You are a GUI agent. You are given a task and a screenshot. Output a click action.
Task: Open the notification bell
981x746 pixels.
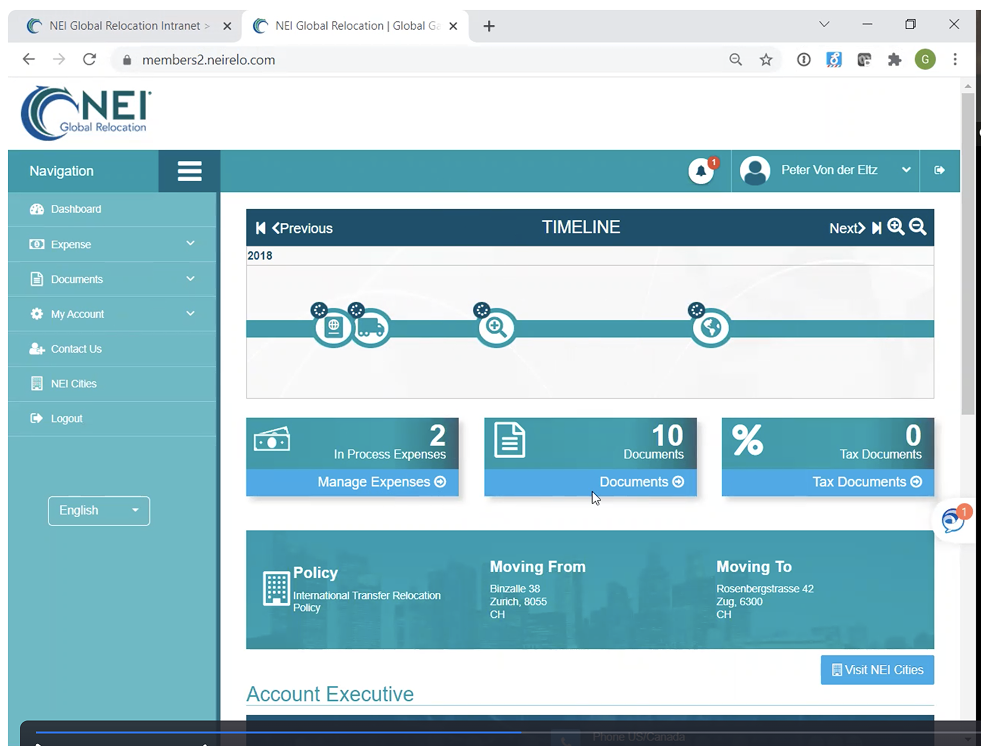(x=701, y=170)
